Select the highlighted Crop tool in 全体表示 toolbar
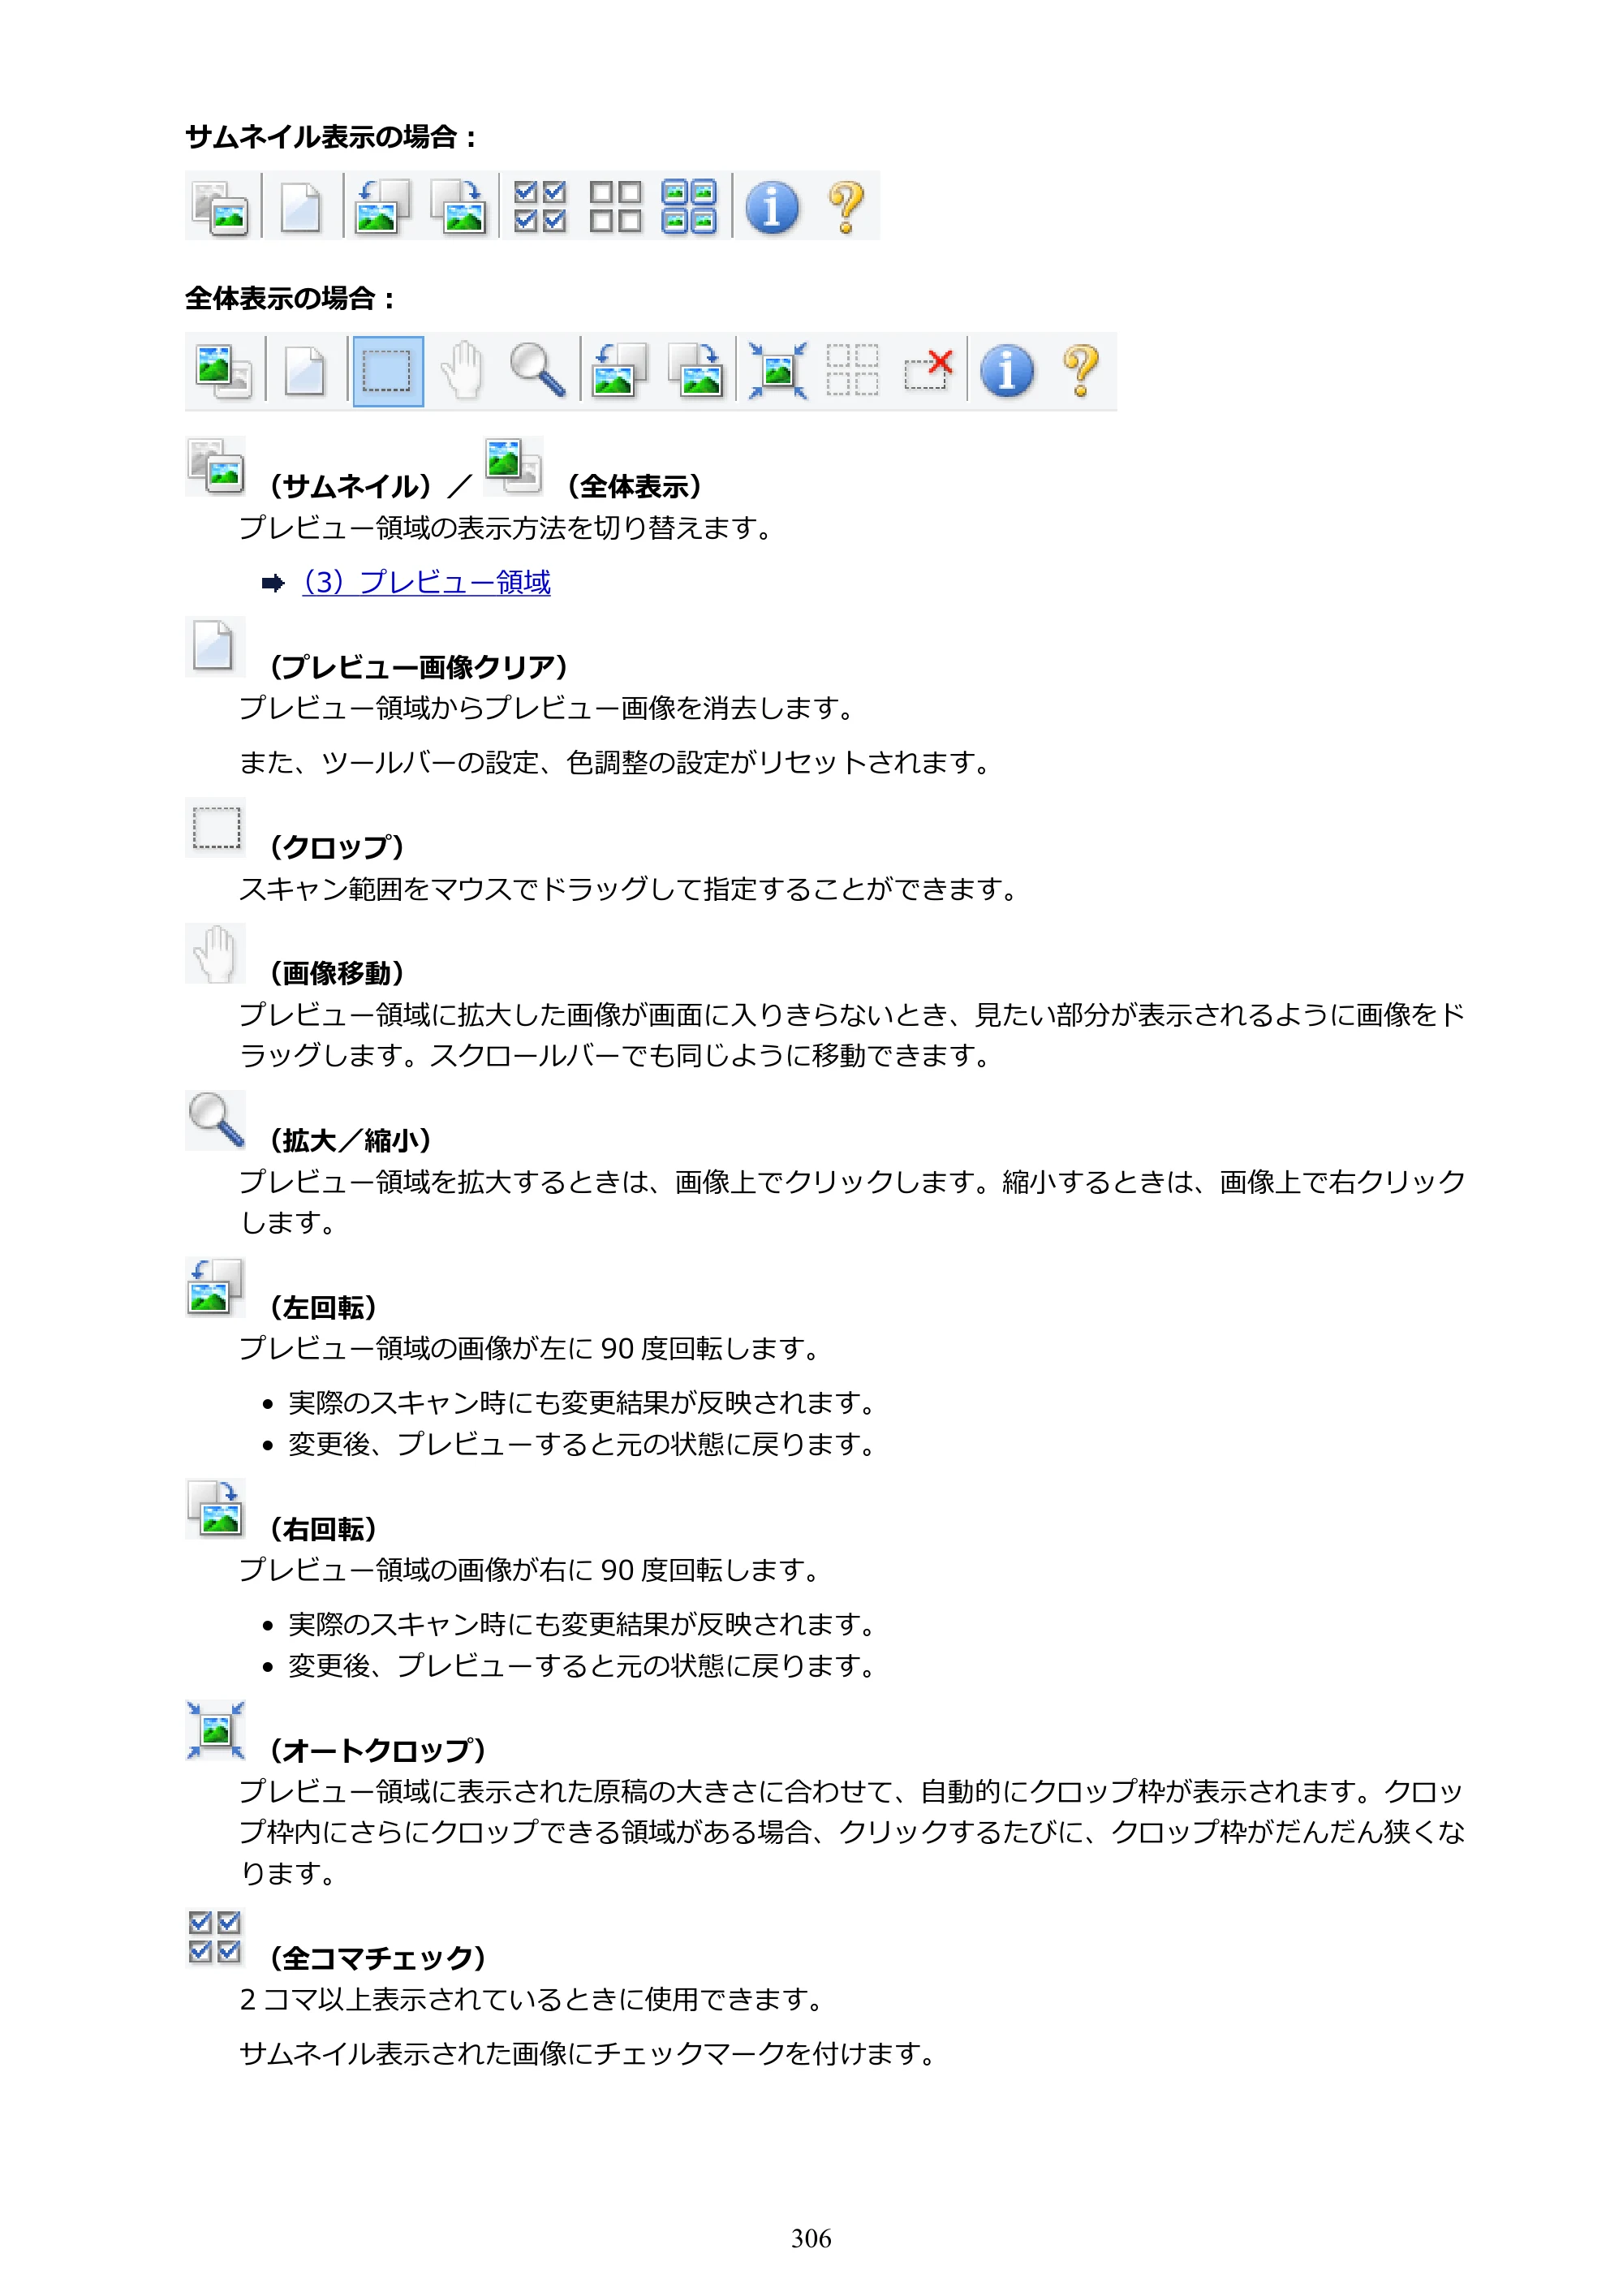This screenshot has height=2296, width=1623. [x=387, y=371]
